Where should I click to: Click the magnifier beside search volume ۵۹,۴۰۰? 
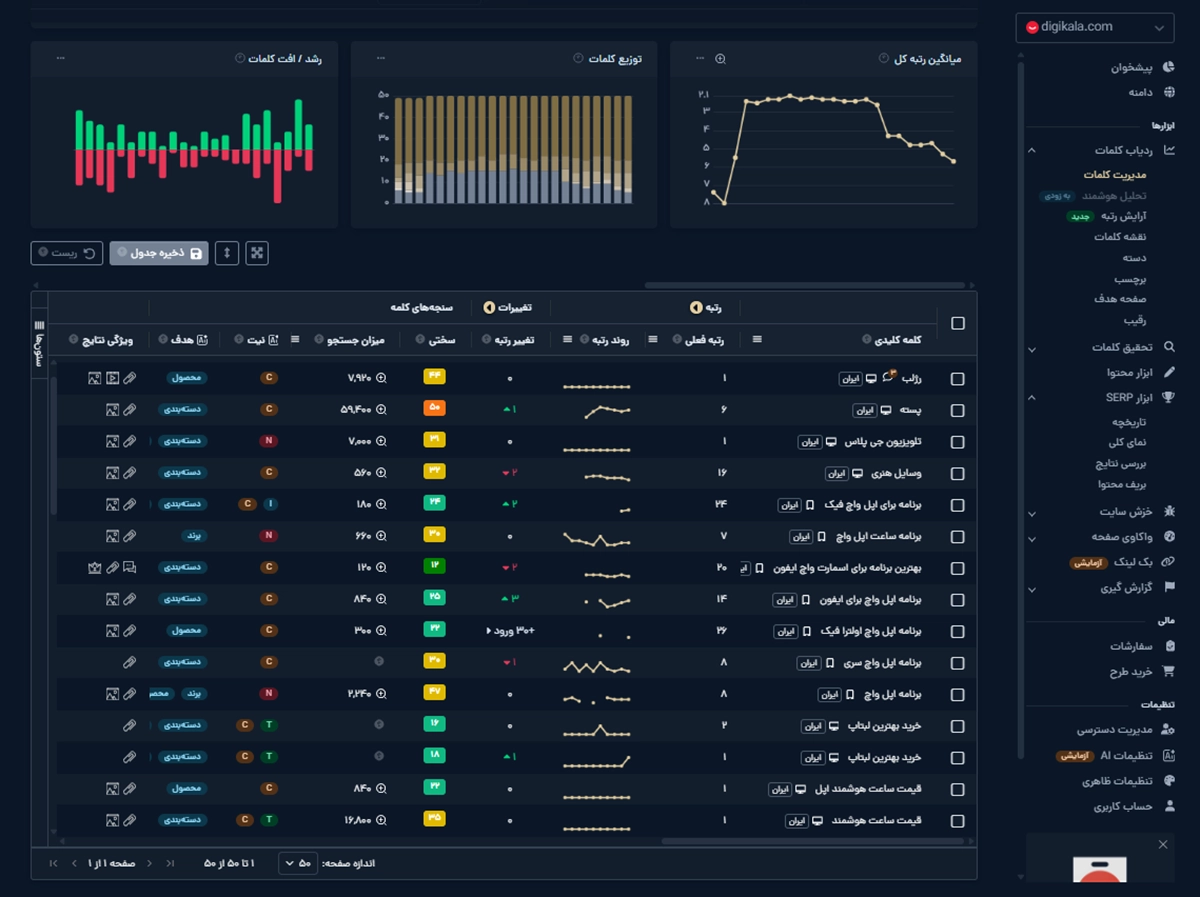click(x=381, y=410)
